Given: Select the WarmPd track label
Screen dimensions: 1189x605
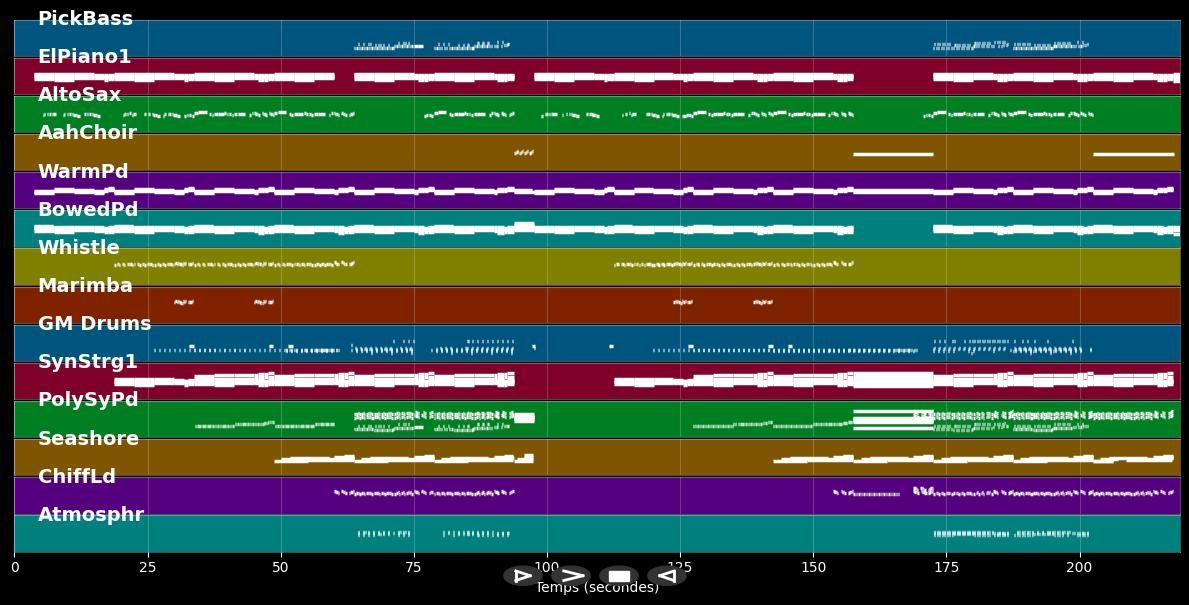Looking at the screenshot, I should tap(83, 172).
